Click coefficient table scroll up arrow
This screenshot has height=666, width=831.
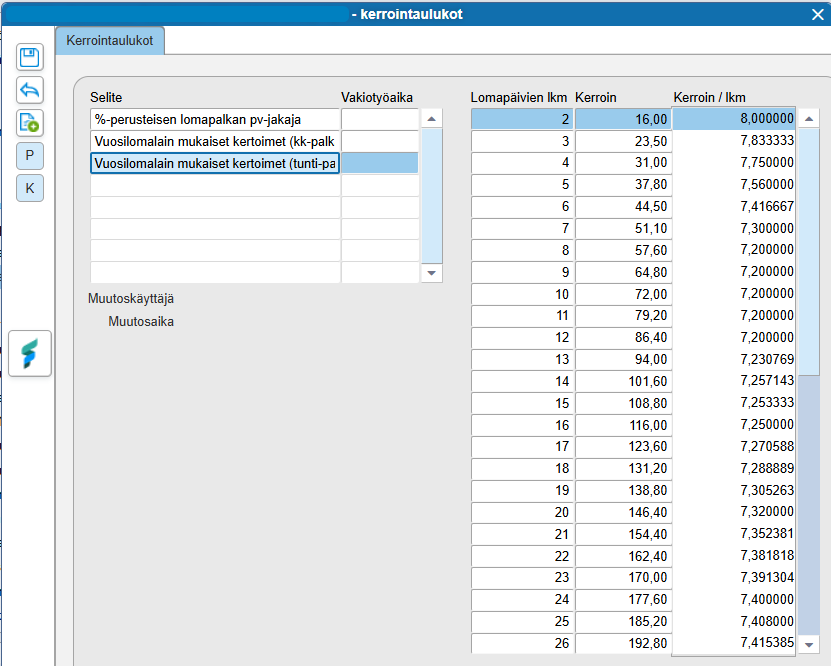click(x=809, y=119)
